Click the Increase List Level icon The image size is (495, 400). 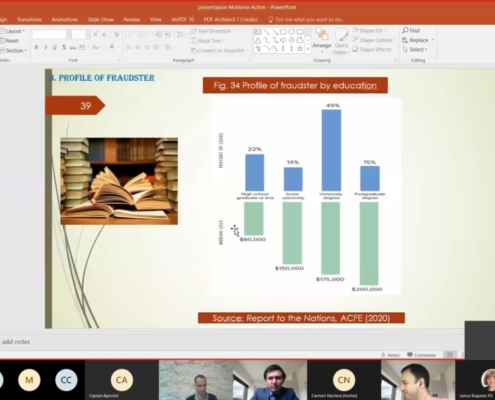[168, 34]
